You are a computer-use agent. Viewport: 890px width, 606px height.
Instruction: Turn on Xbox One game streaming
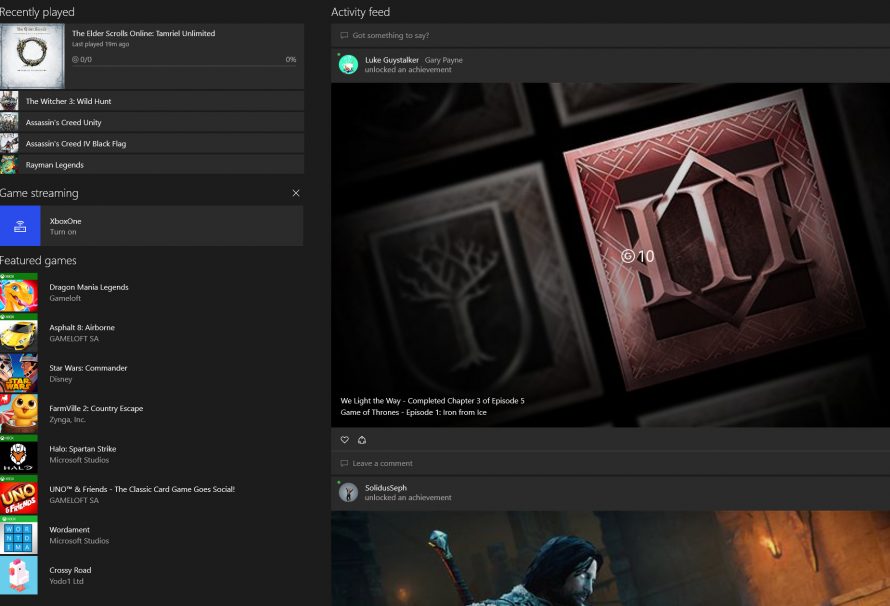64,226
